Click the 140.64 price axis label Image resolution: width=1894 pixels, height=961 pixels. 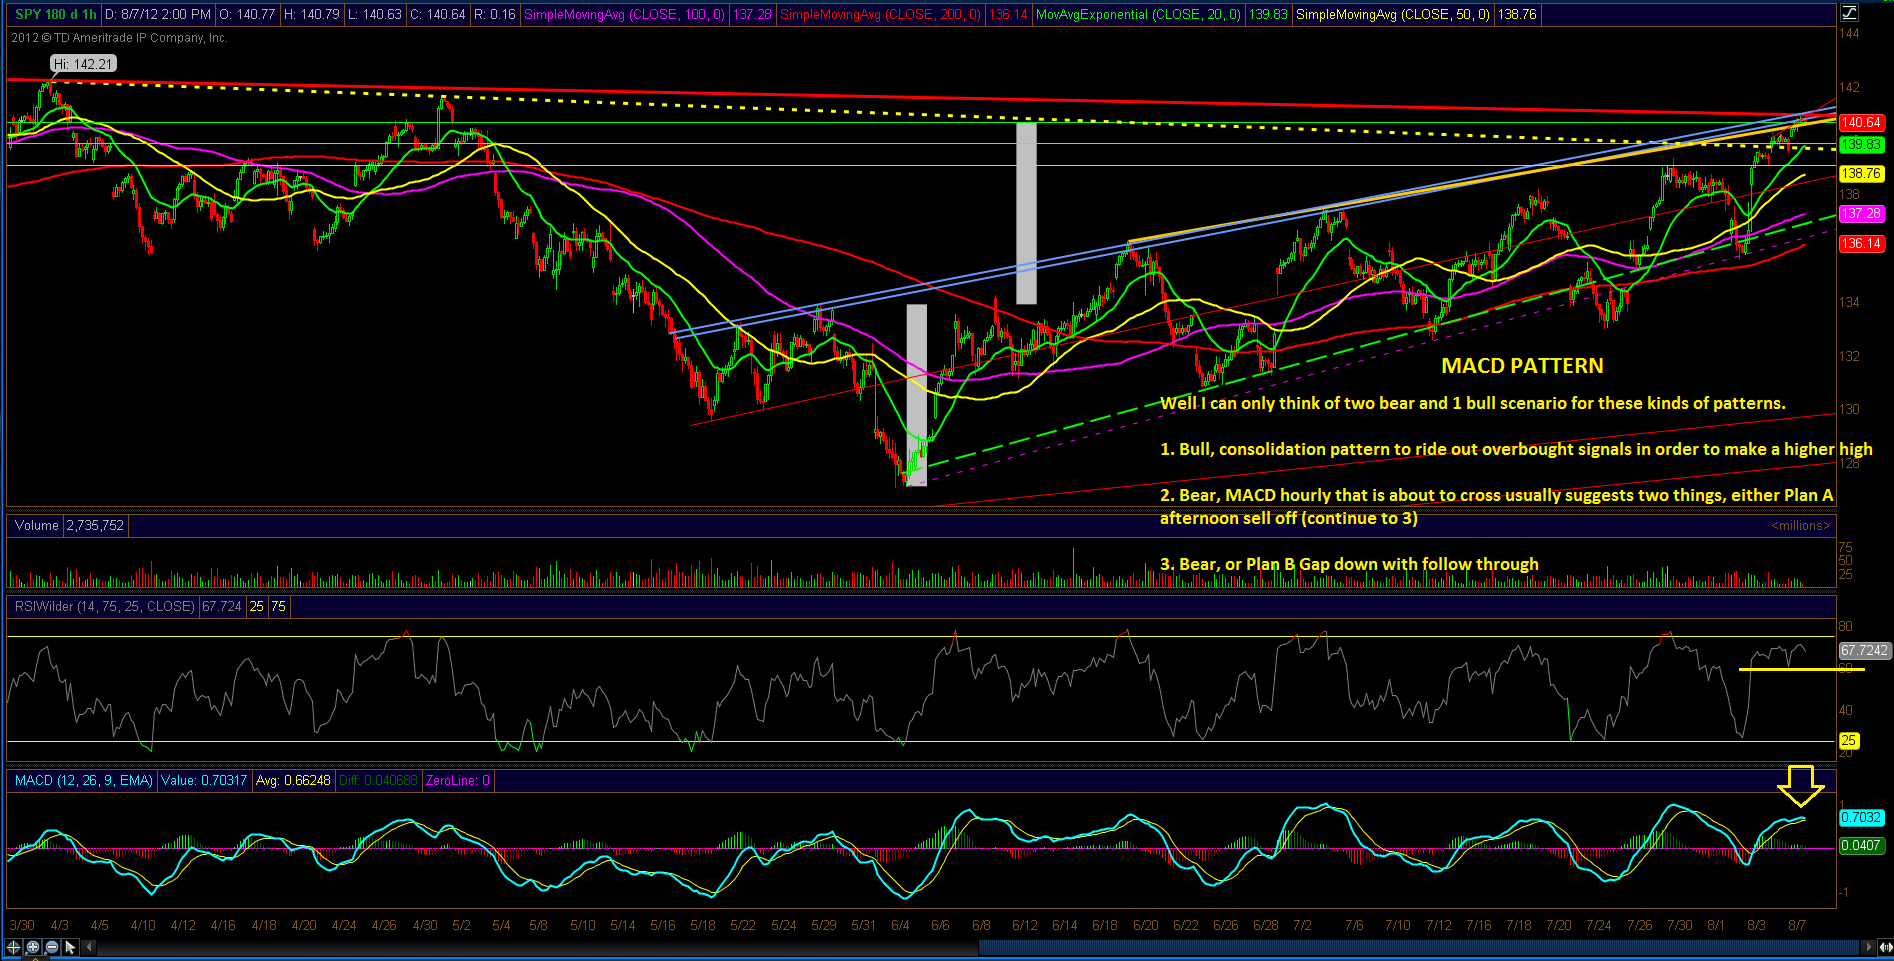point(1862,123)
